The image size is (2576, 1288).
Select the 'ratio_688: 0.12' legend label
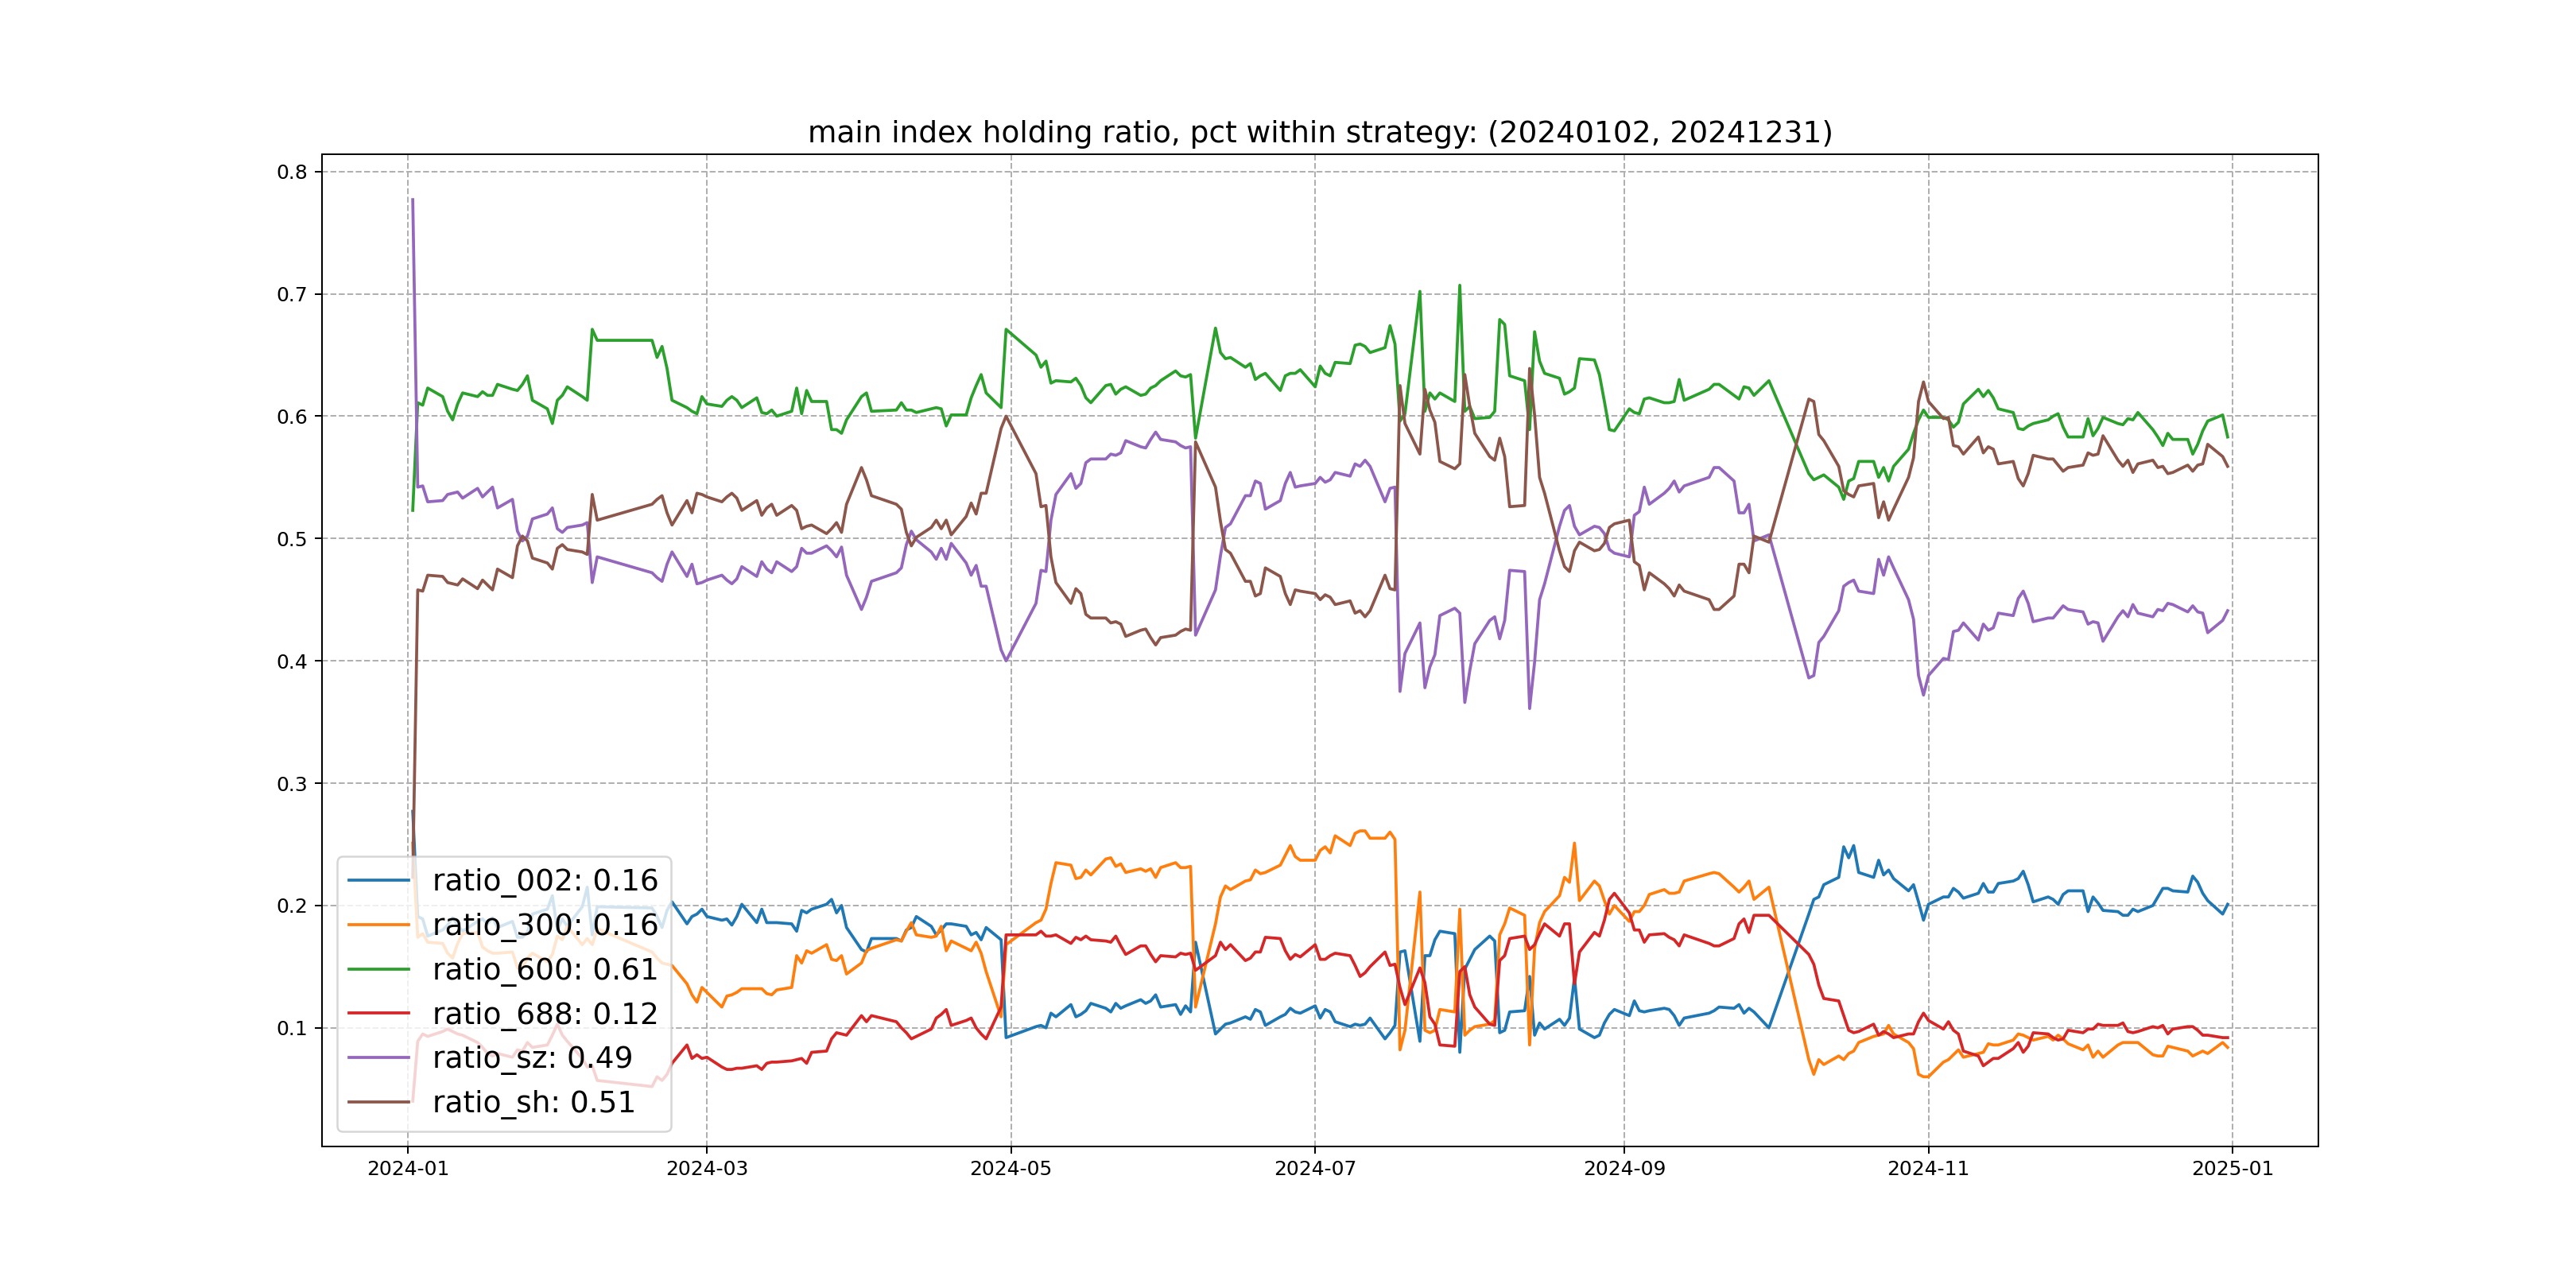click(x=545, y=1013)
